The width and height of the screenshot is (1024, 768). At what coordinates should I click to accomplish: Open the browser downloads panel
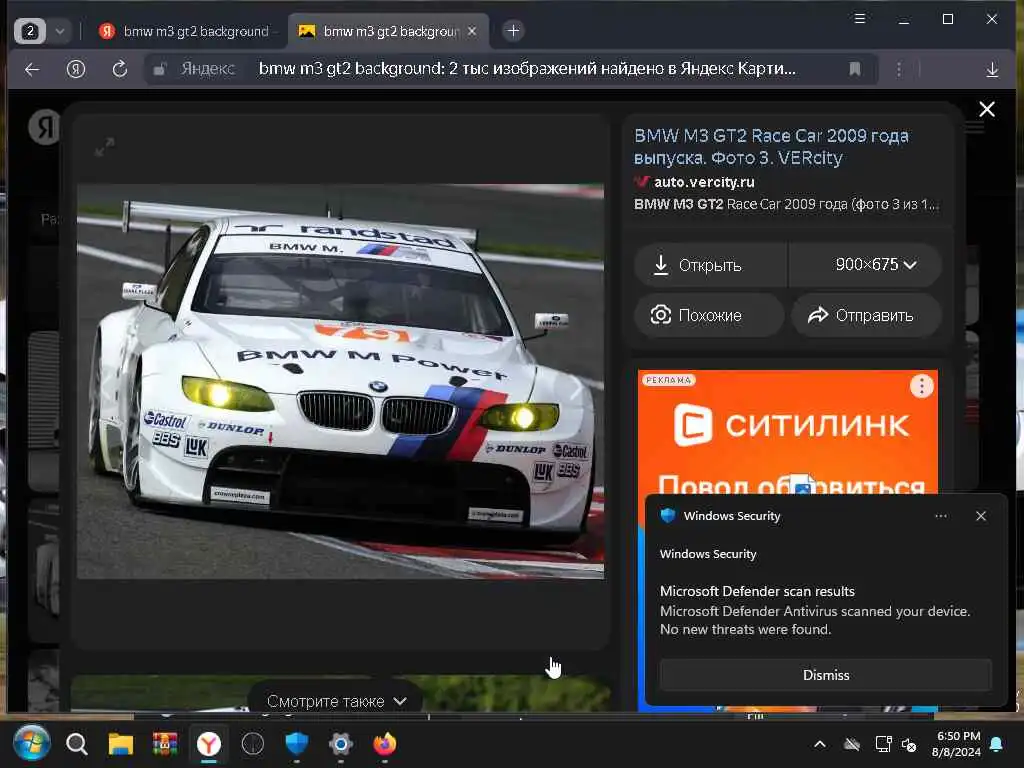(992, 69)
